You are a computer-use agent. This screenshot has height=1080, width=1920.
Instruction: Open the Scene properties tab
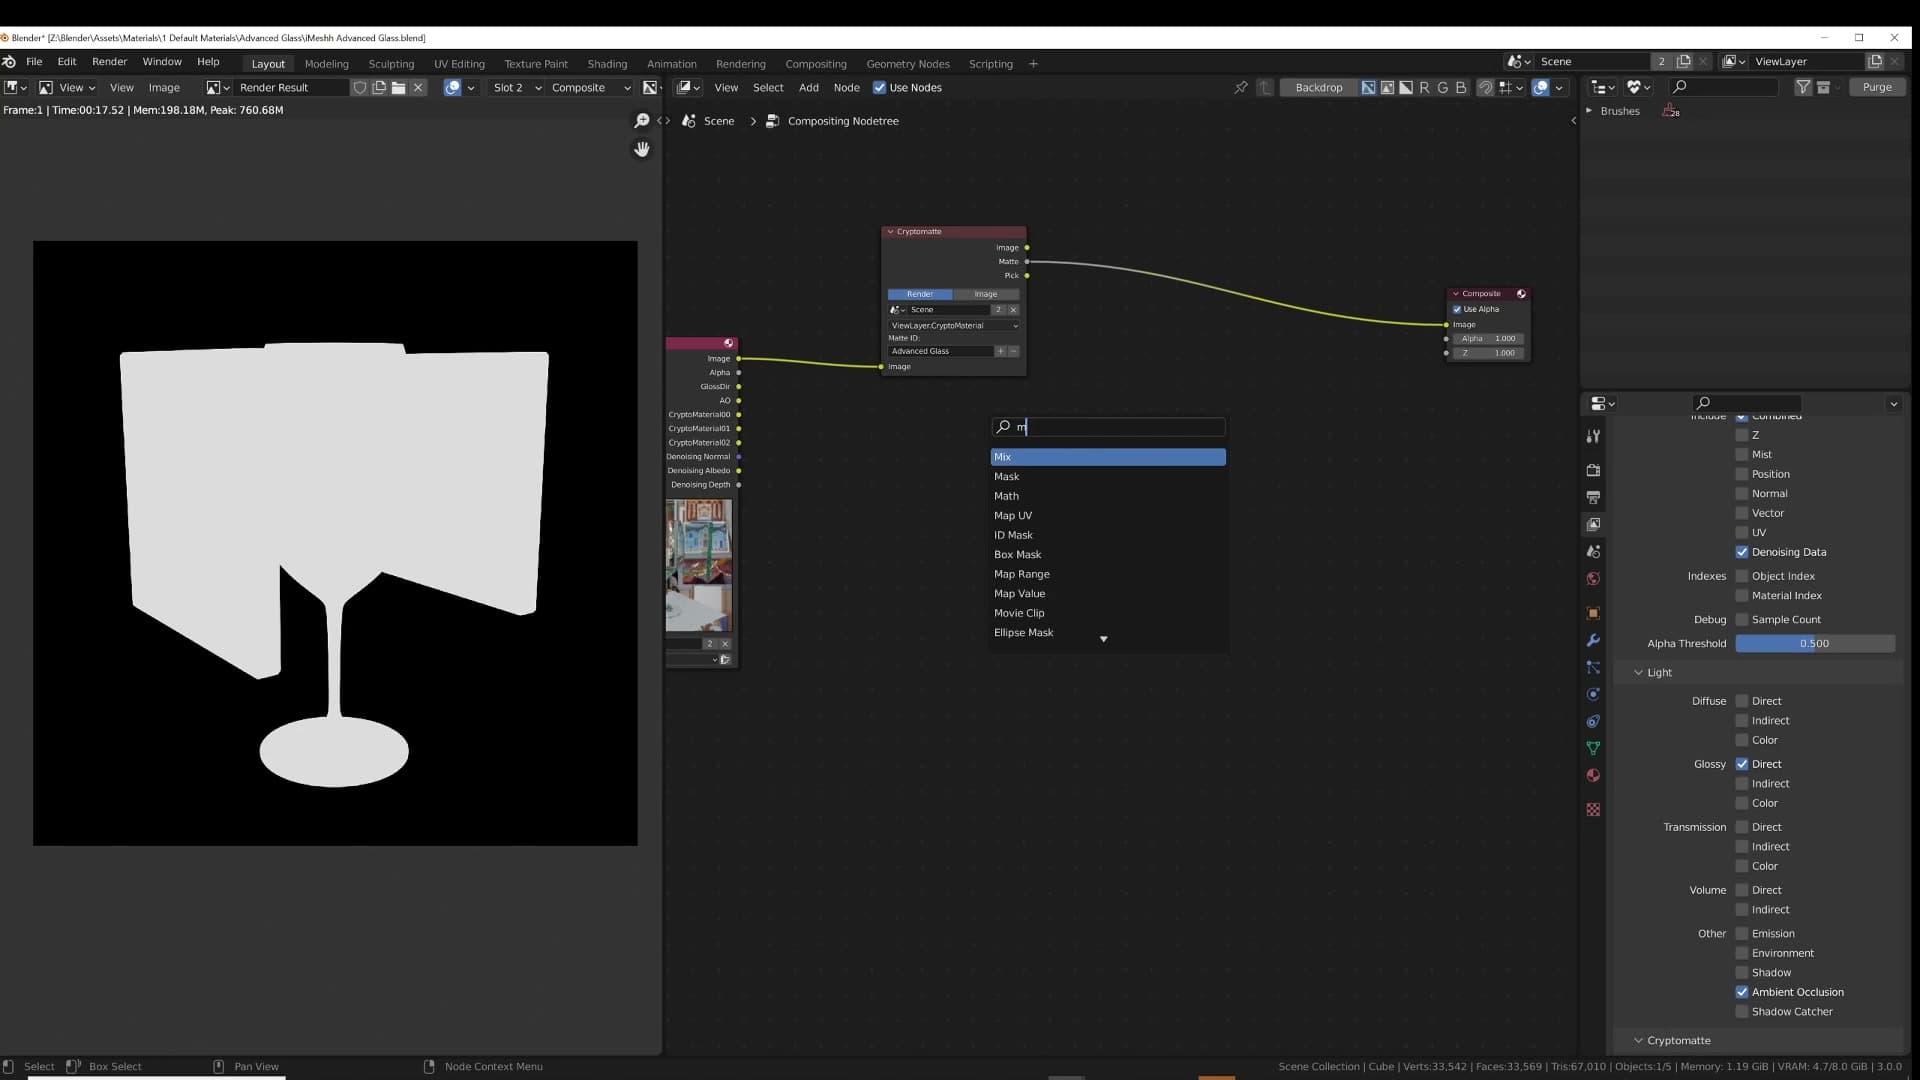(1593, 551)
